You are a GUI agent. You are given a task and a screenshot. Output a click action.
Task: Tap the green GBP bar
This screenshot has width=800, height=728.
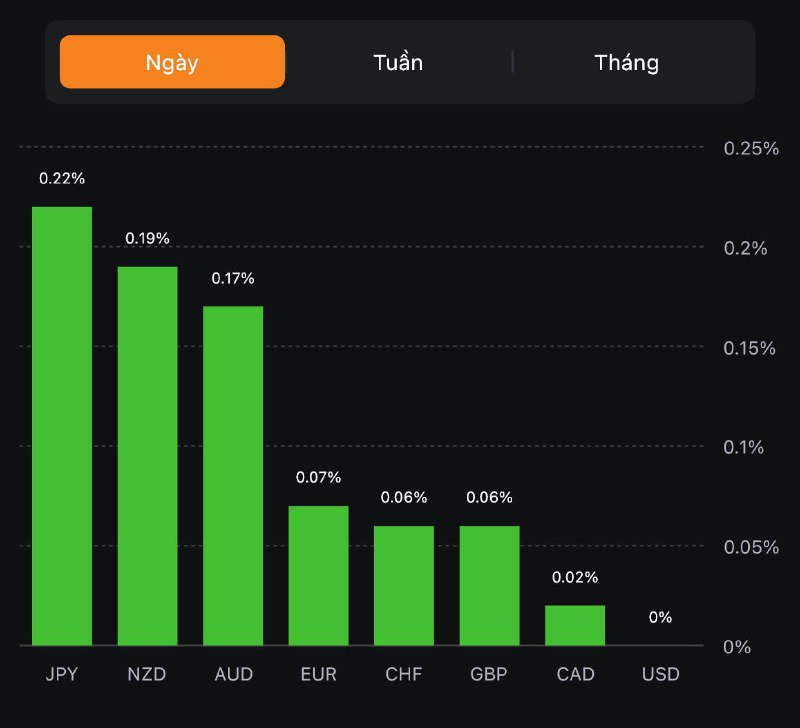(490, 586)
